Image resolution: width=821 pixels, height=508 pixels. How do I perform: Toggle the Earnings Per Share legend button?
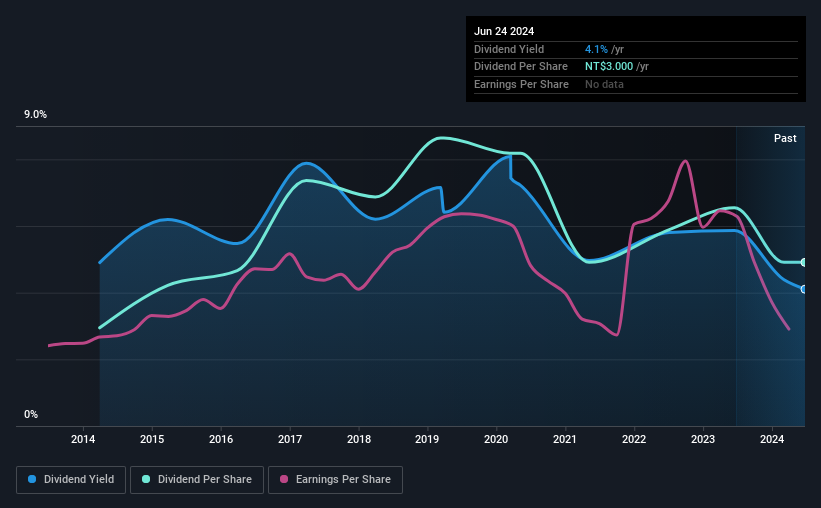(335, 480)
